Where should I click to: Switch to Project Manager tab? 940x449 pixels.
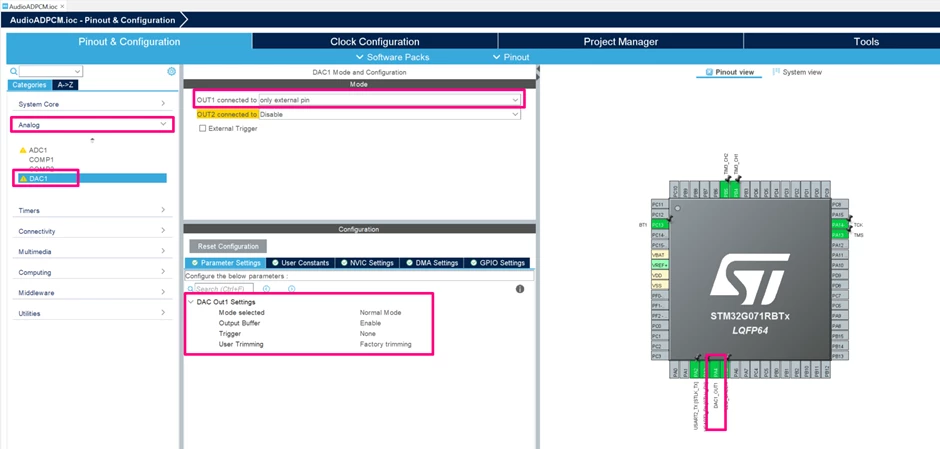tap(620, 41)
